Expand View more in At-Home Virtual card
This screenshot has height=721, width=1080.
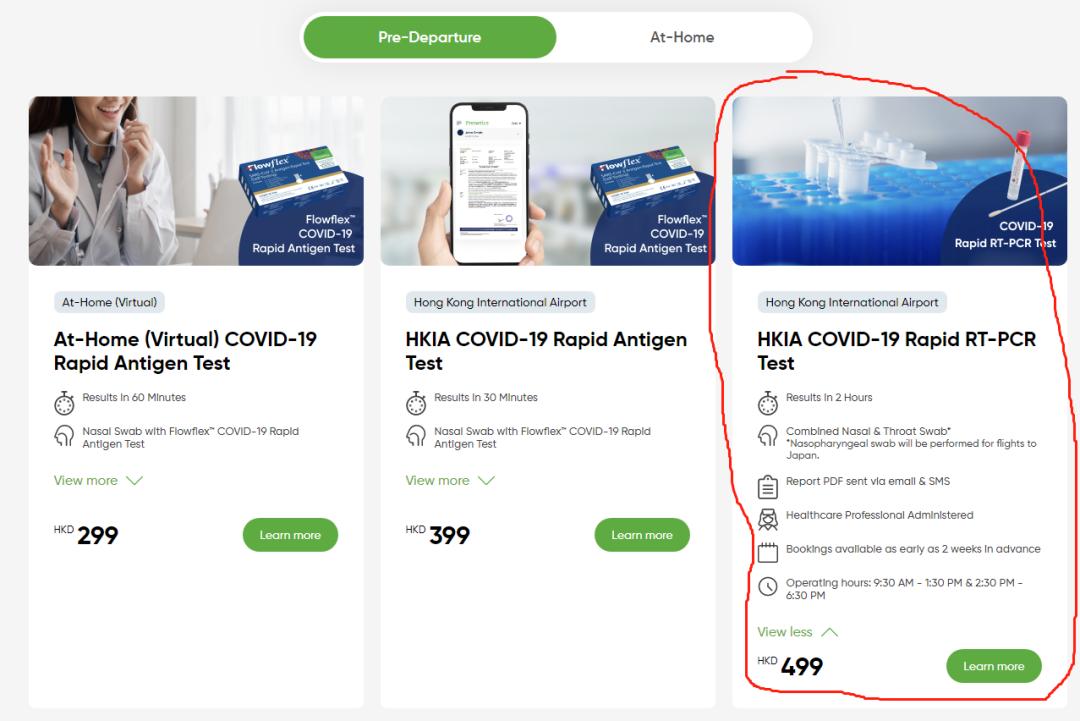(98, 481)
